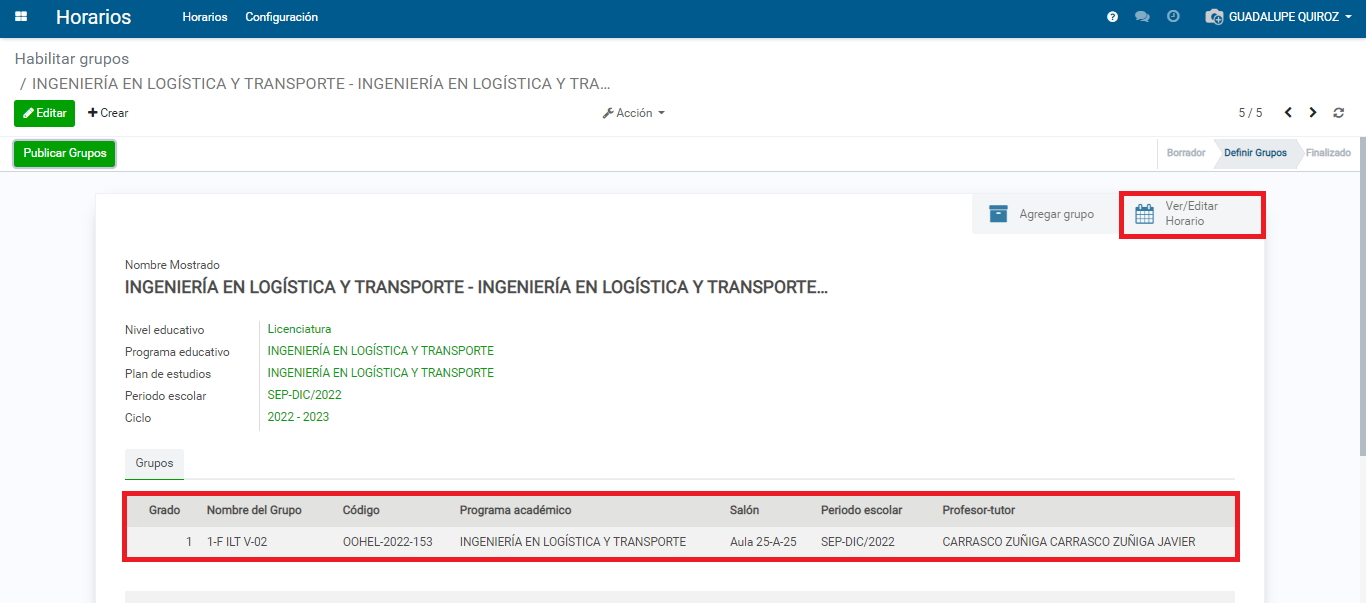
Task: Click the Crear button
Action: [108, 113]
